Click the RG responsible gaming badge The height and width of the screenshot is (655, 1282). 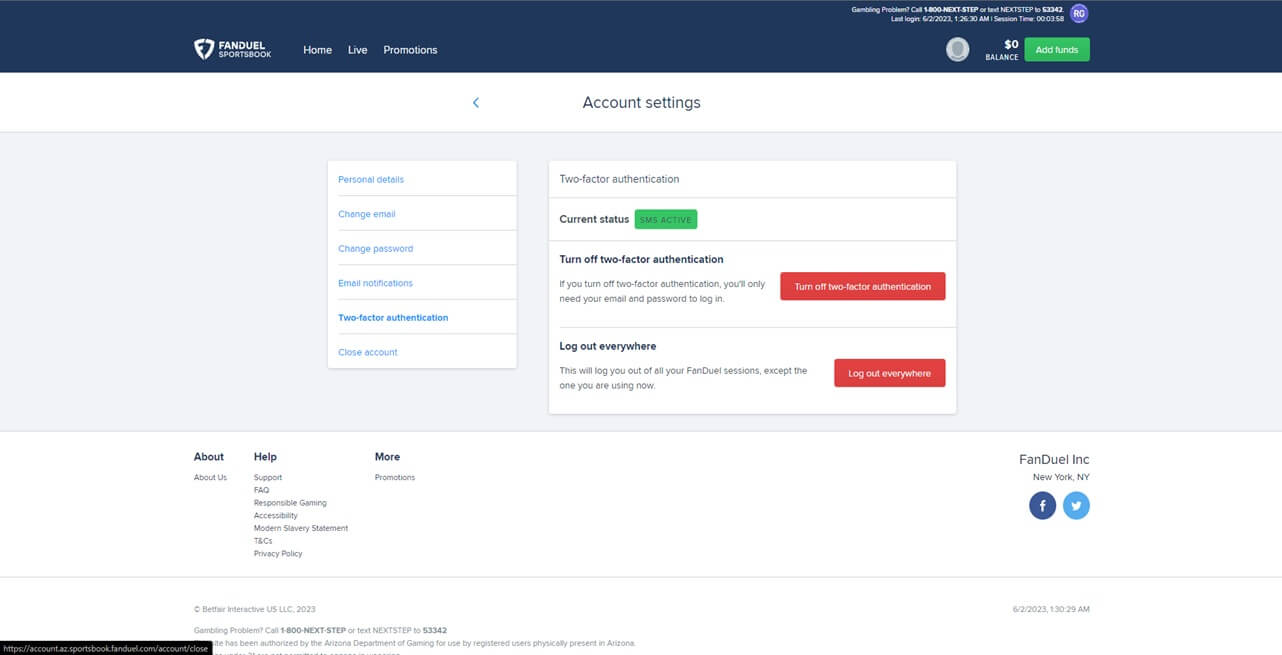tap(1078, 13)
